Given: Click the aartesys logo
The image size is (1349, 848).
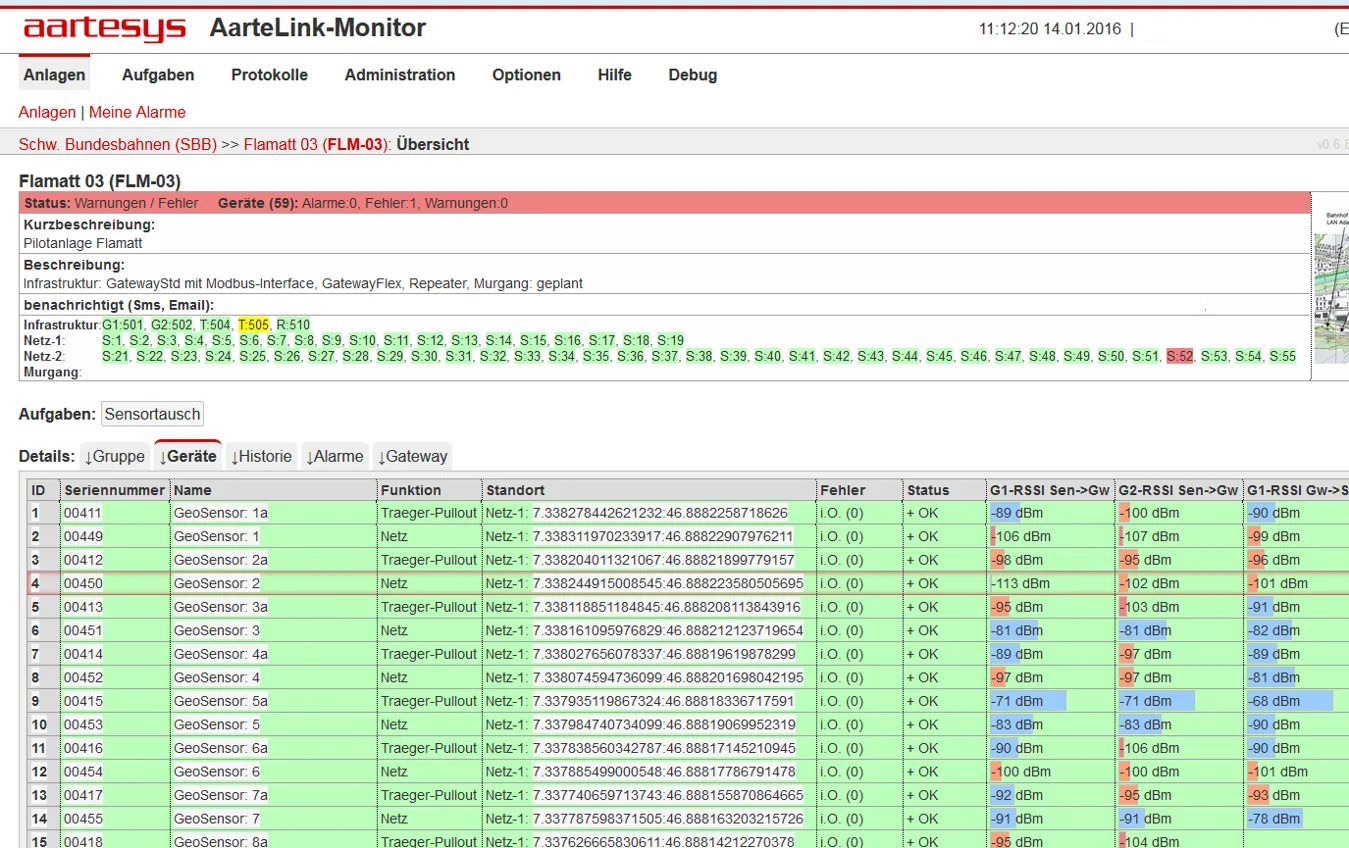Looking at the screenshot, I should pyautogui.click(x=105, y=28).
